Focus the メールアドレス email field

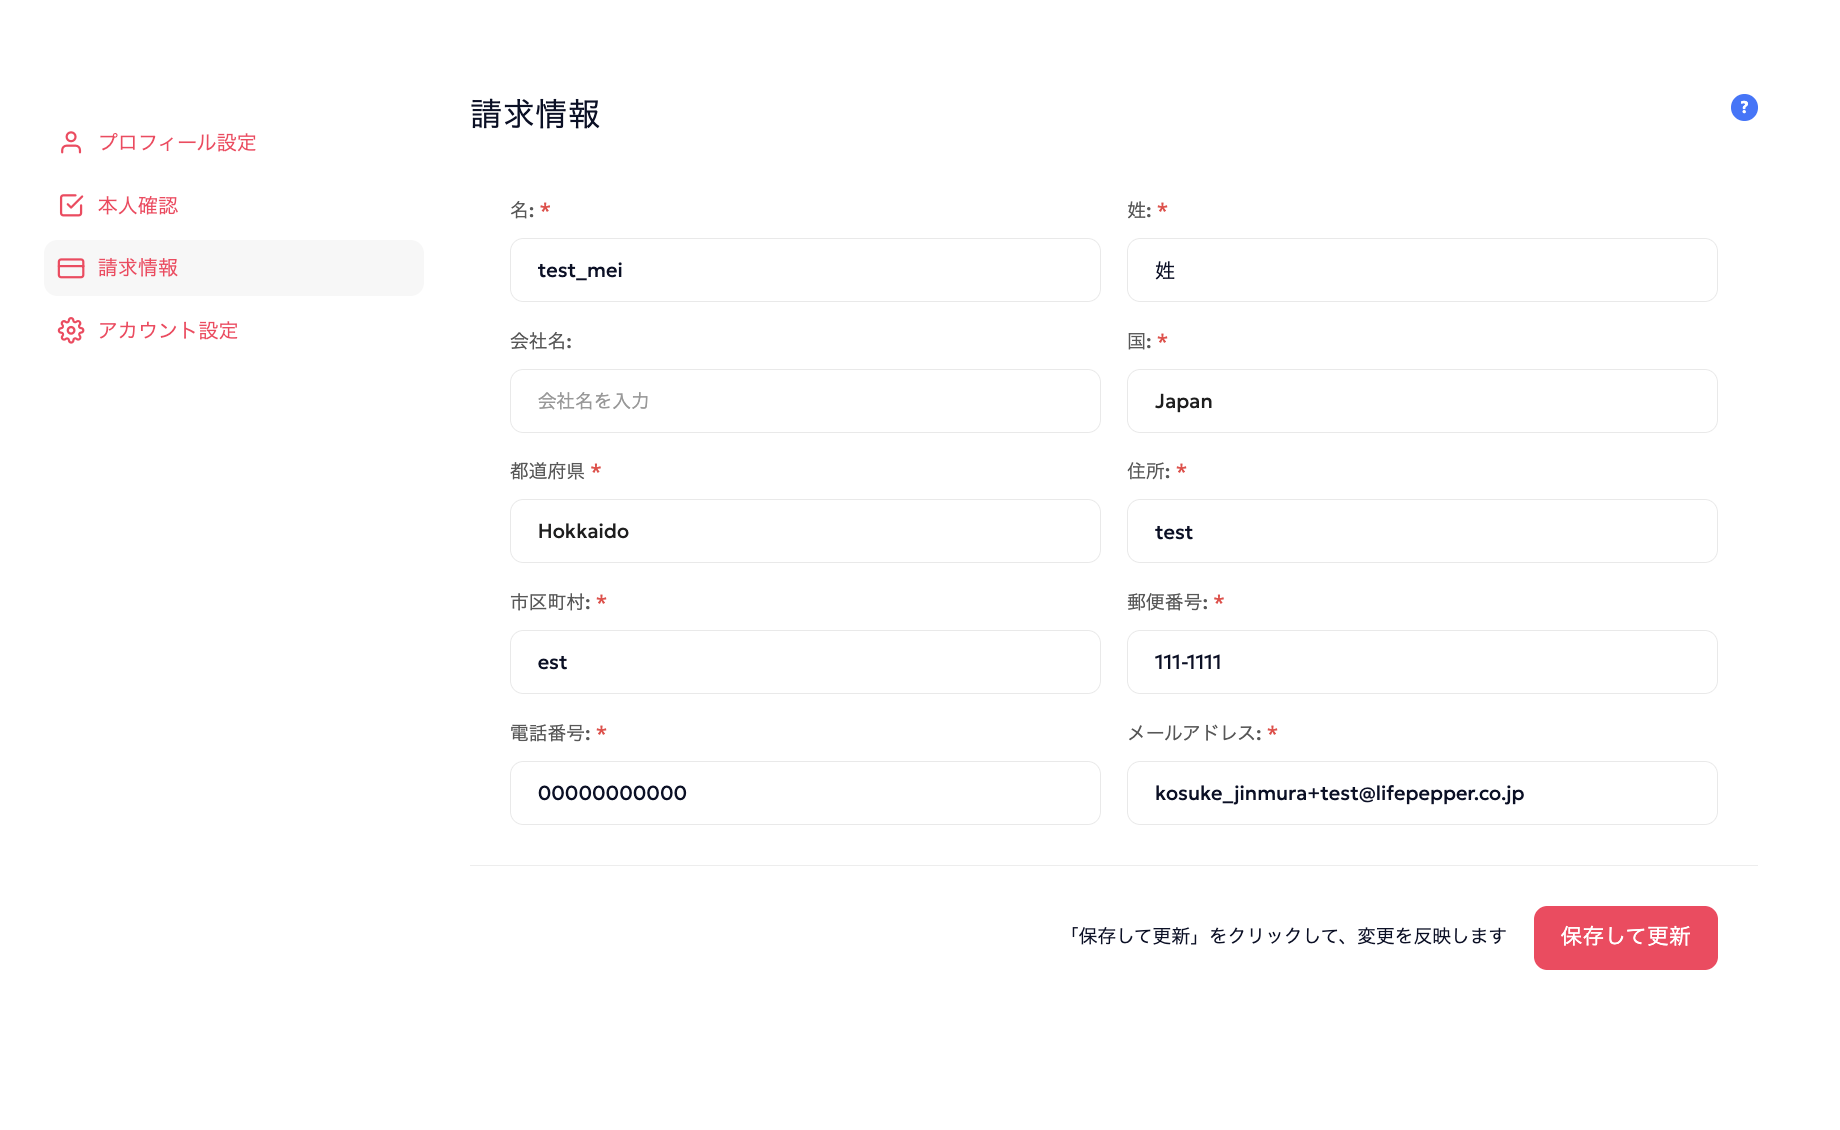click(1421, 793)
